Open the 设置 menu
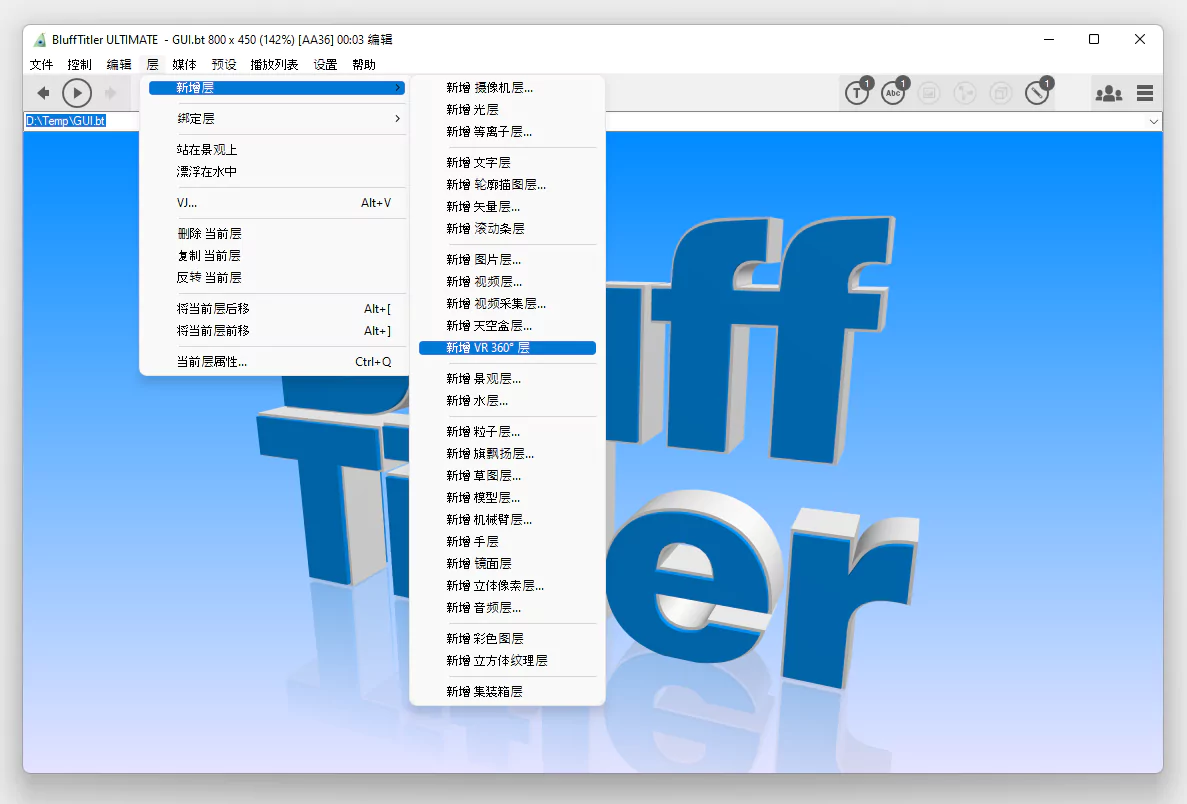 tap(326, 64)
